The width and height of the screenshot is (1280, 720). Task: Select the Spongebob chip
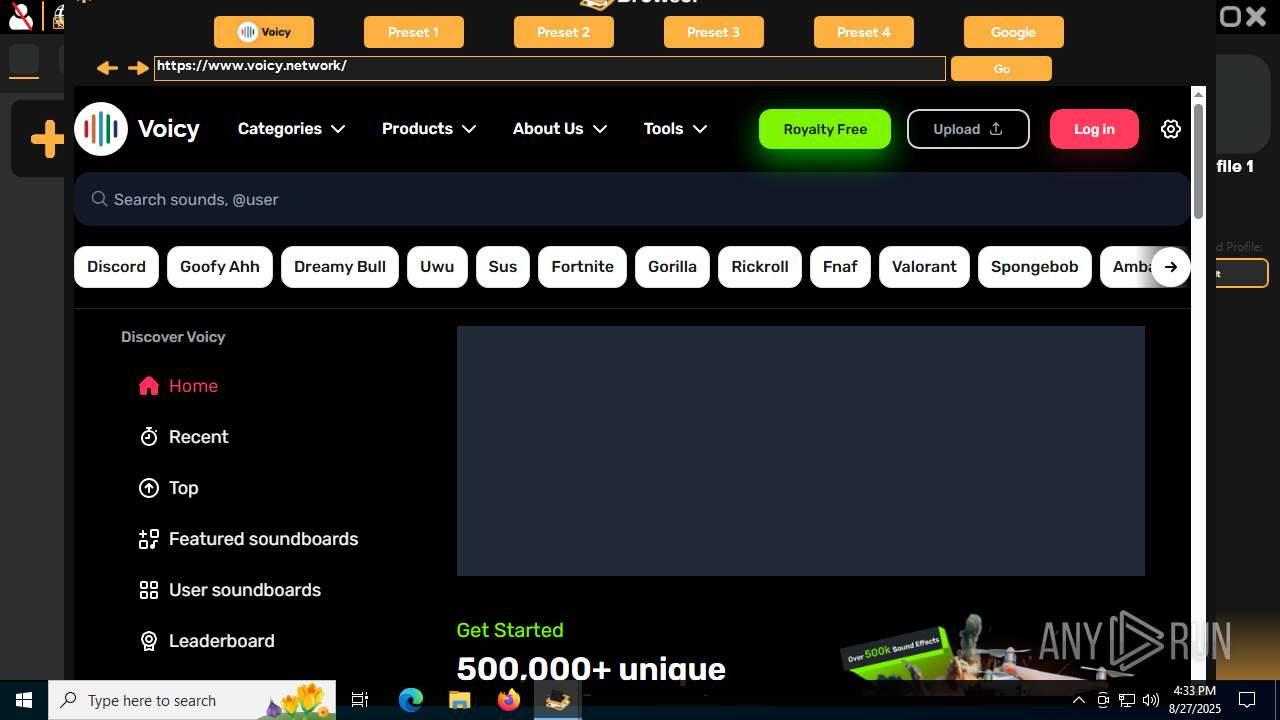tap(1034, 267)
